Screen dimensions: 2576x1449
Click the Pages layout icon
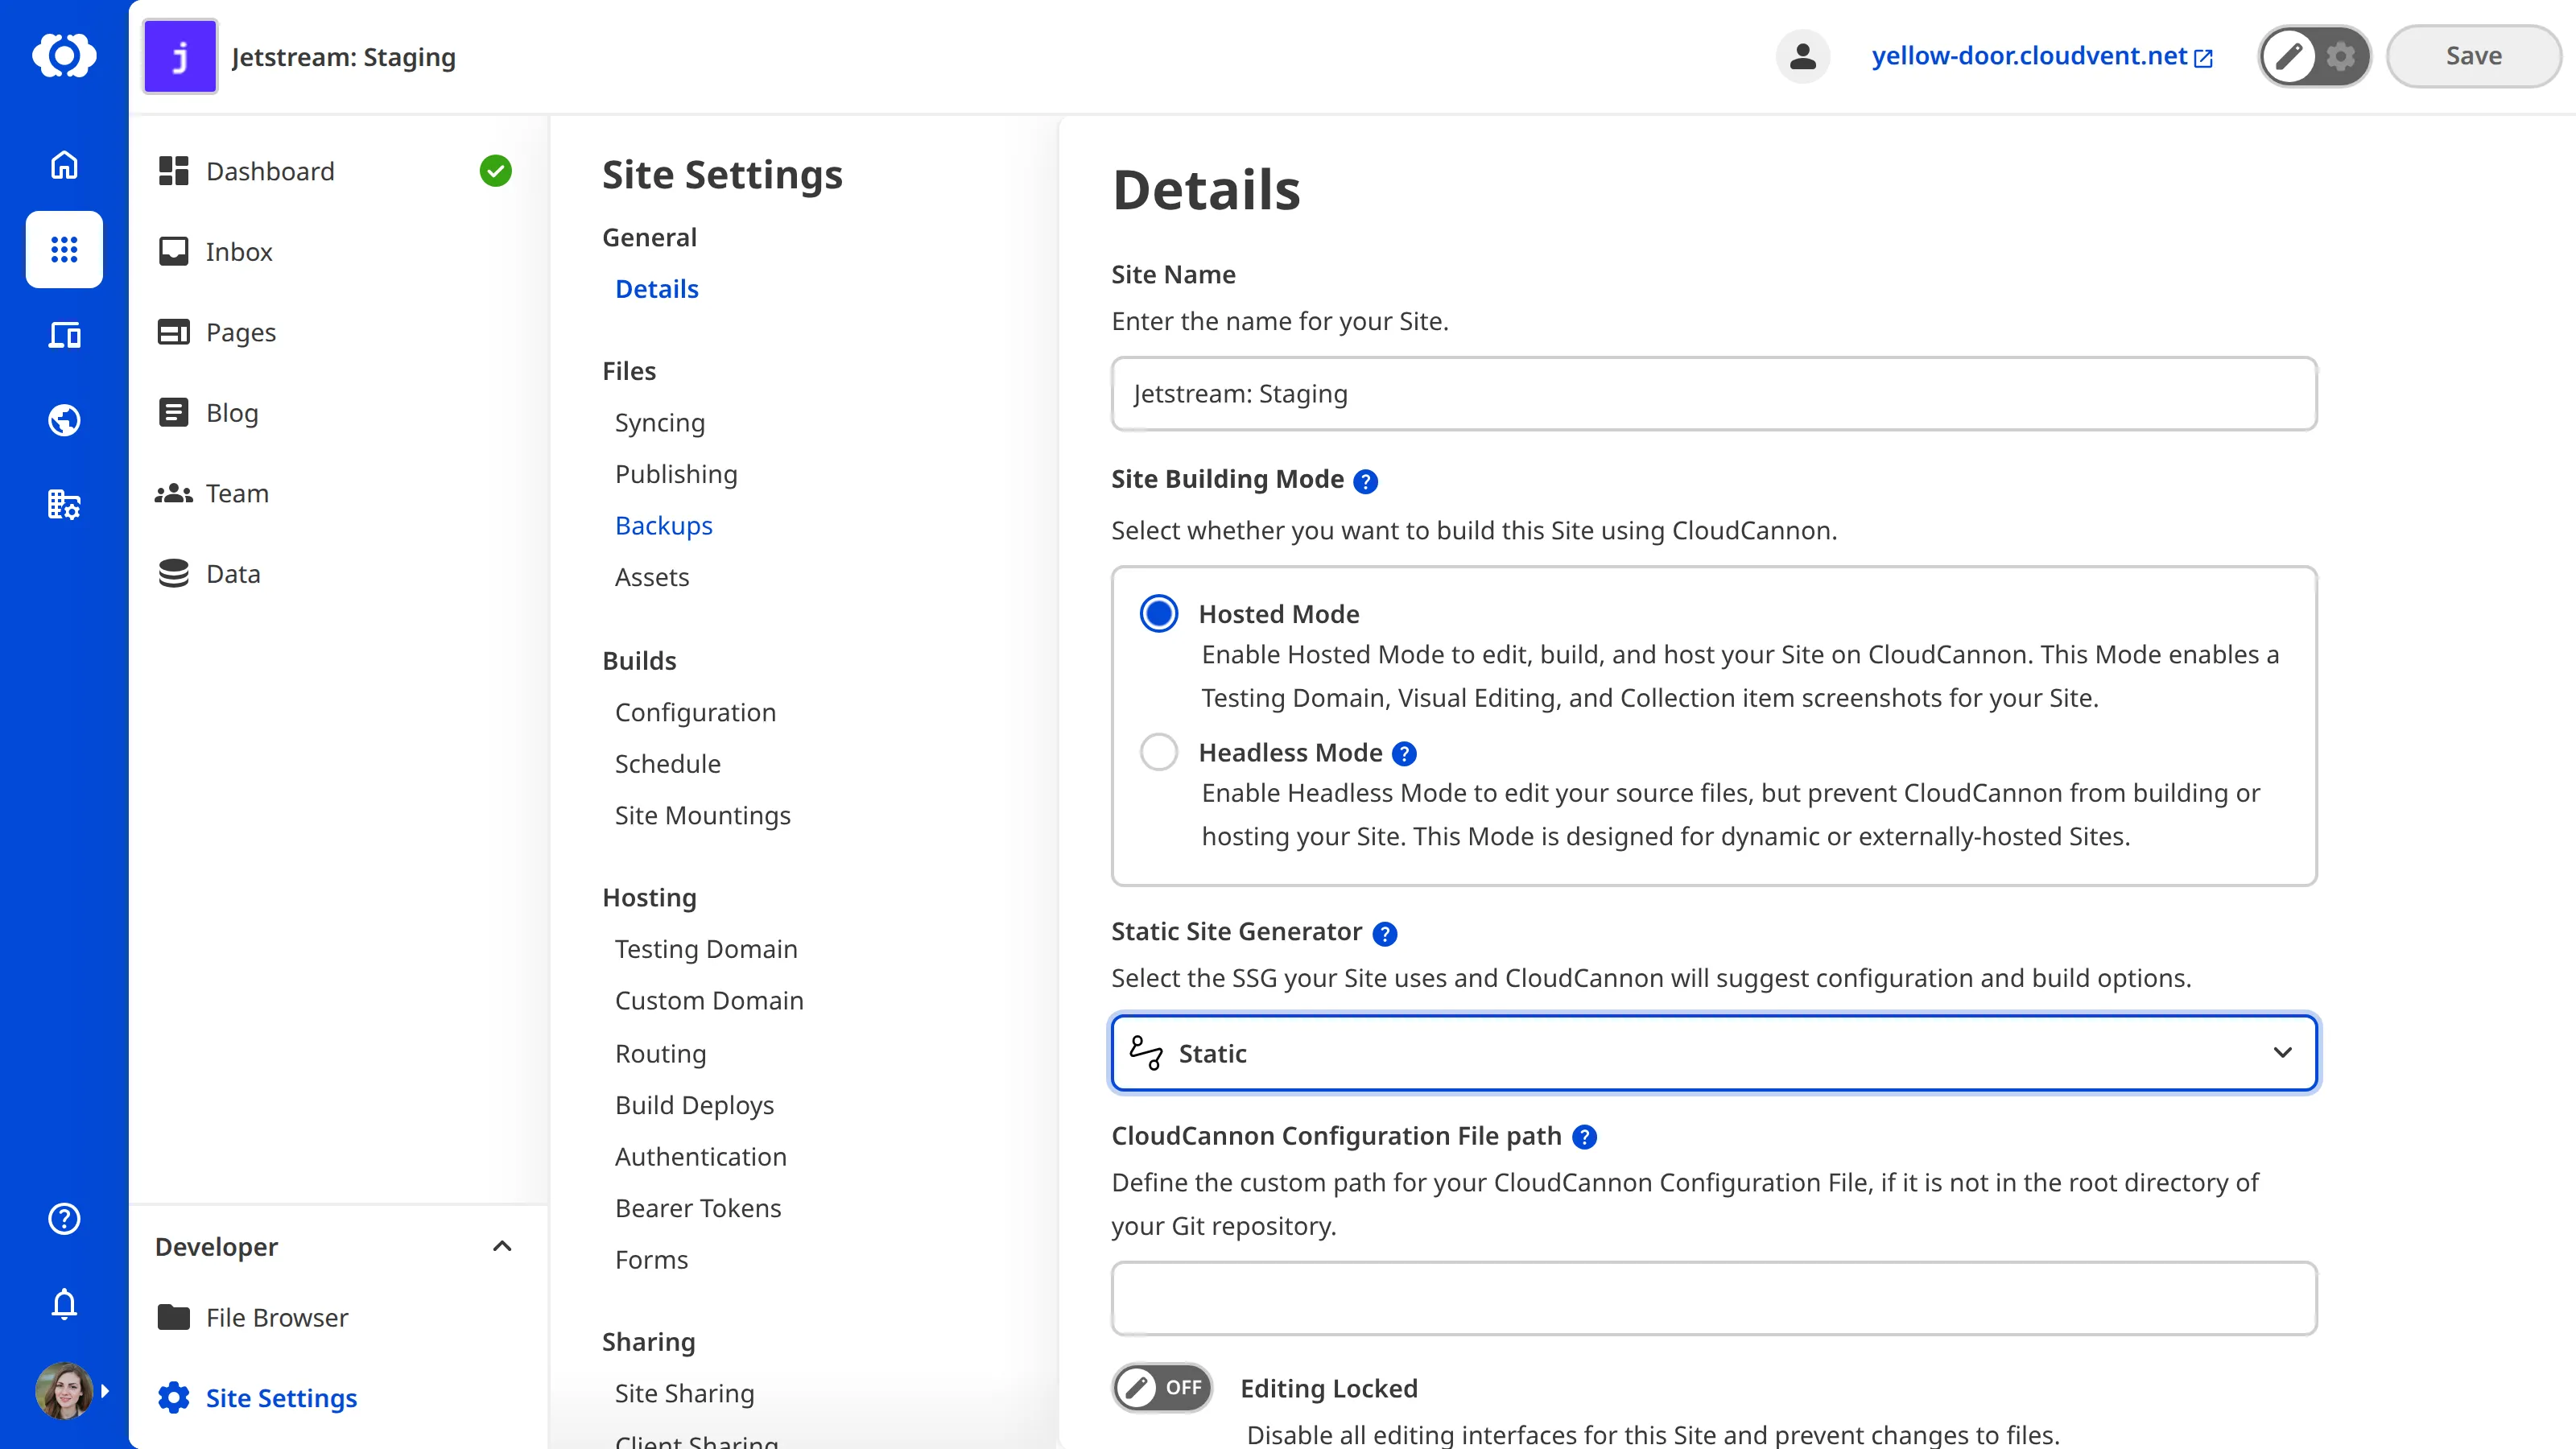click(x=173, y=332)
